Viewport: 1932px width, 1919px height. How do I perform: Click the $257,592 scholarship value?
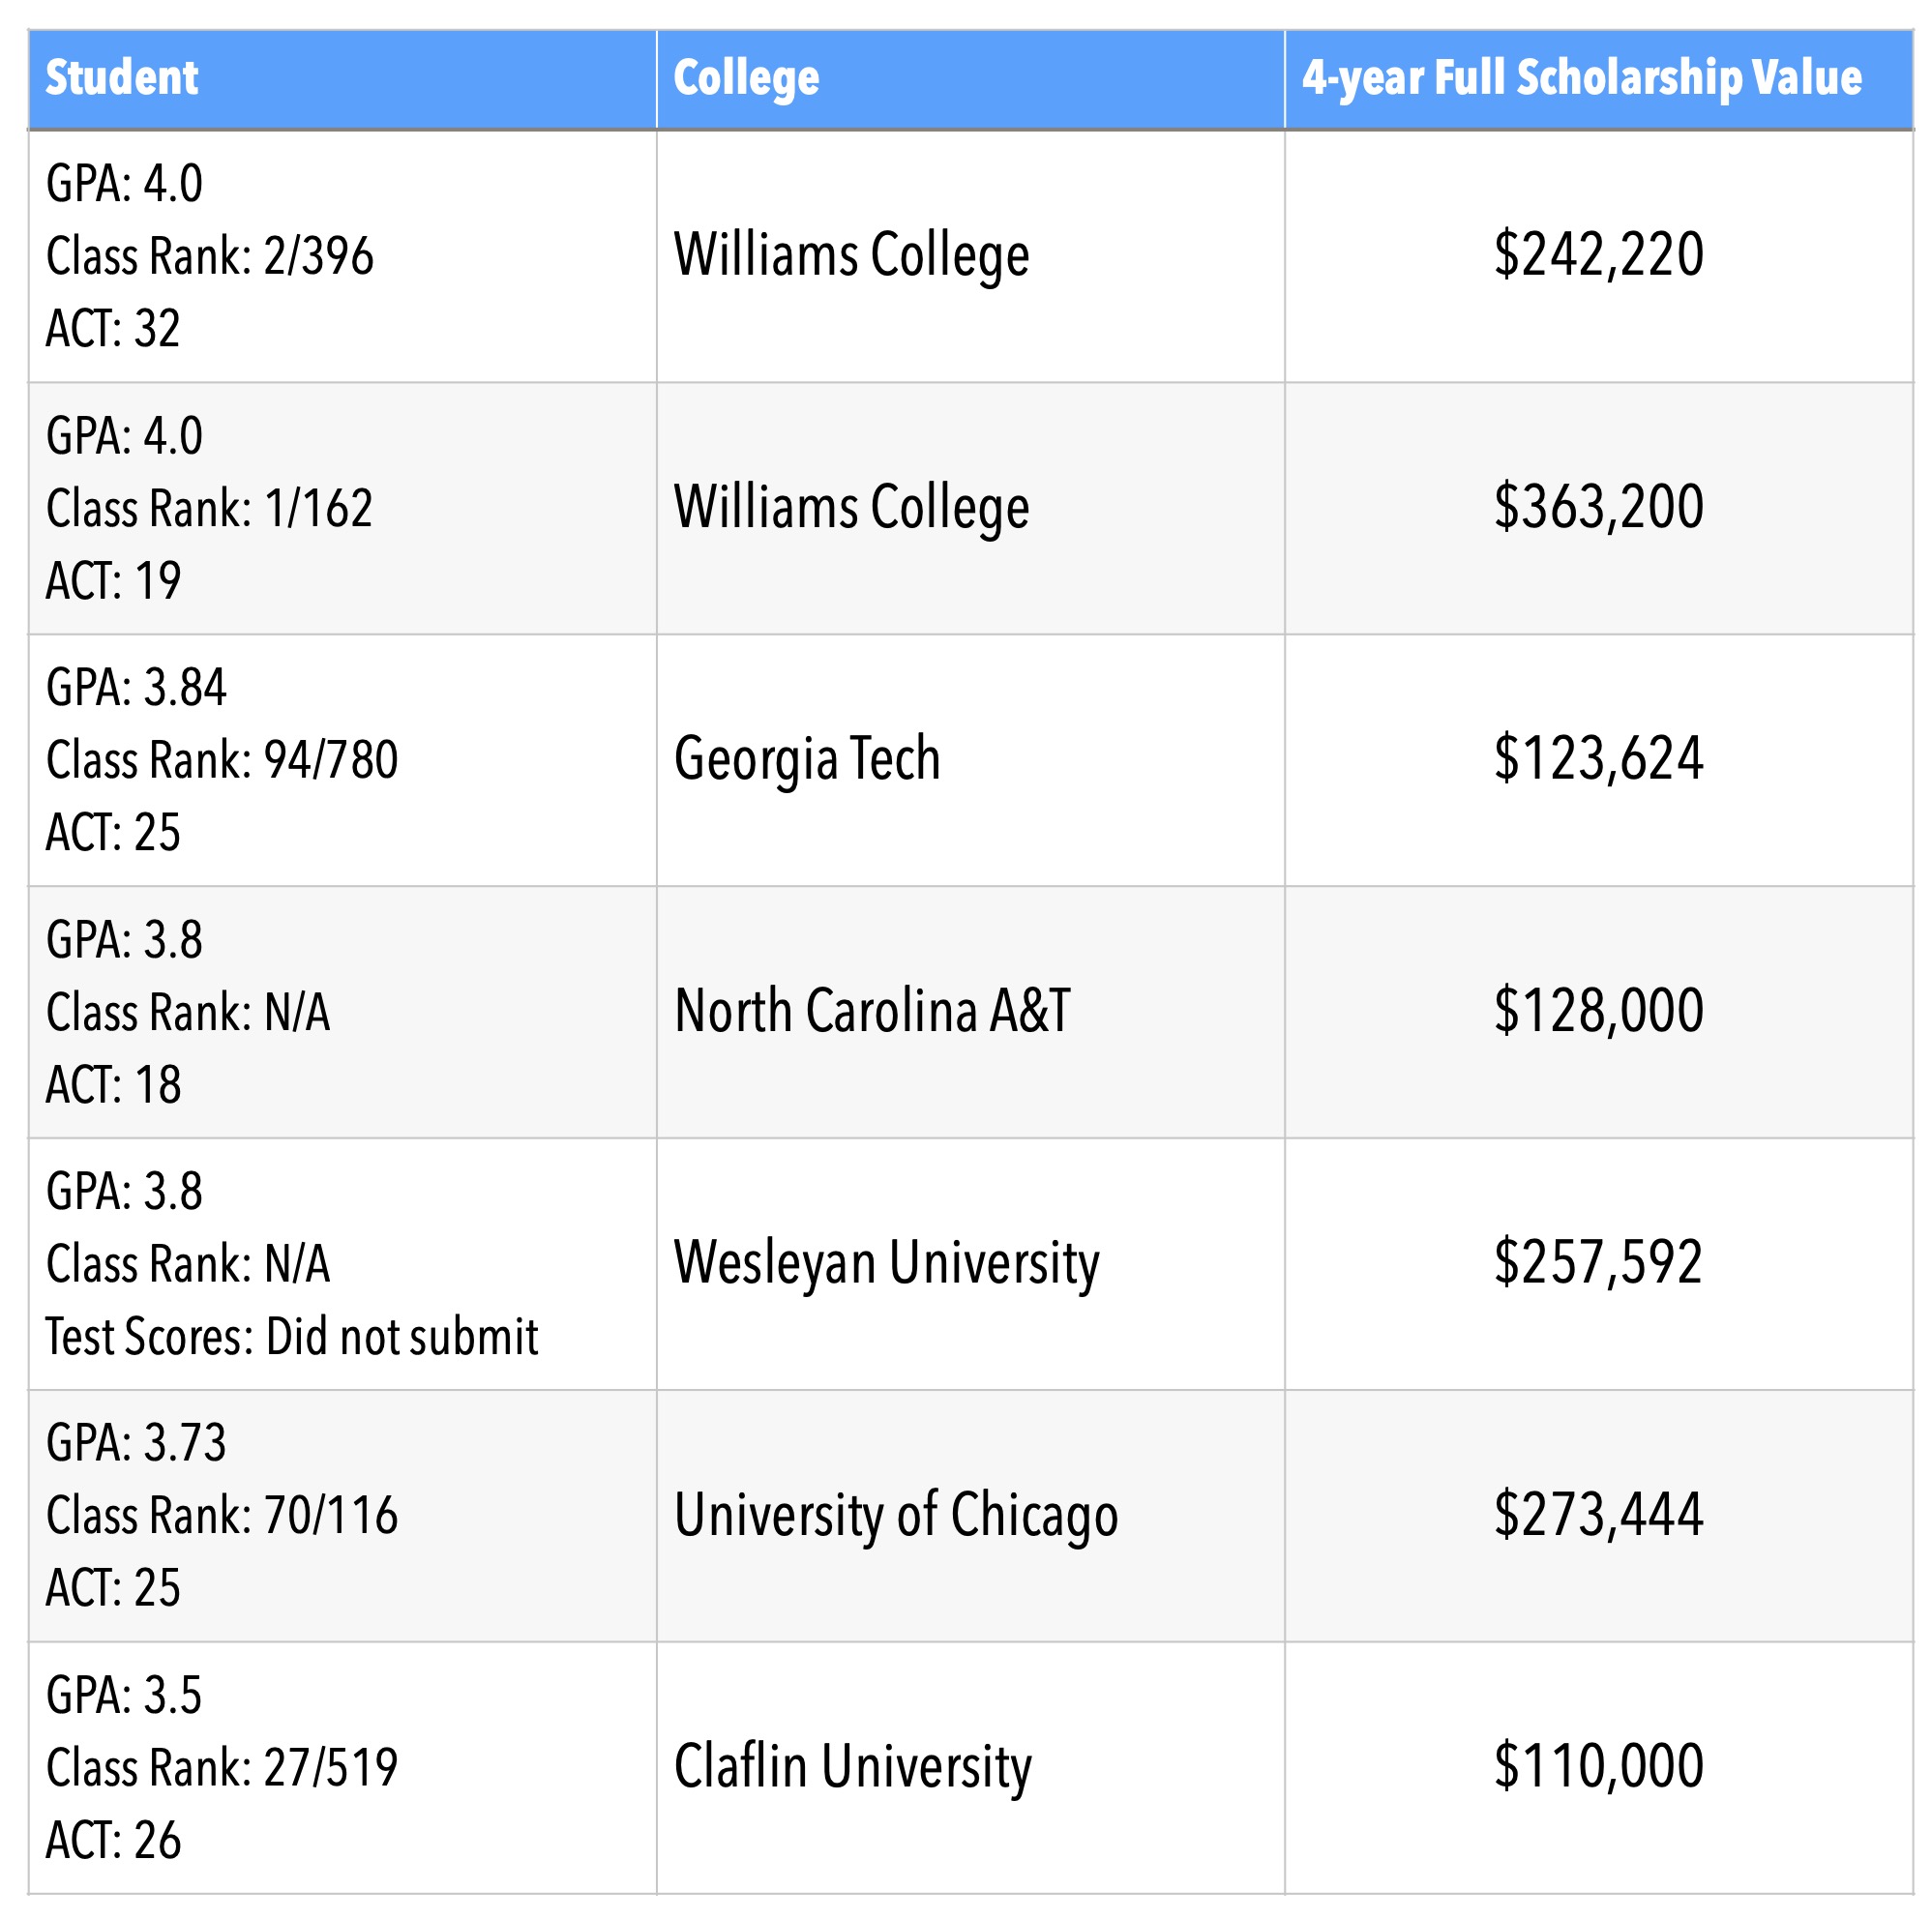tap(1598, 1263)
